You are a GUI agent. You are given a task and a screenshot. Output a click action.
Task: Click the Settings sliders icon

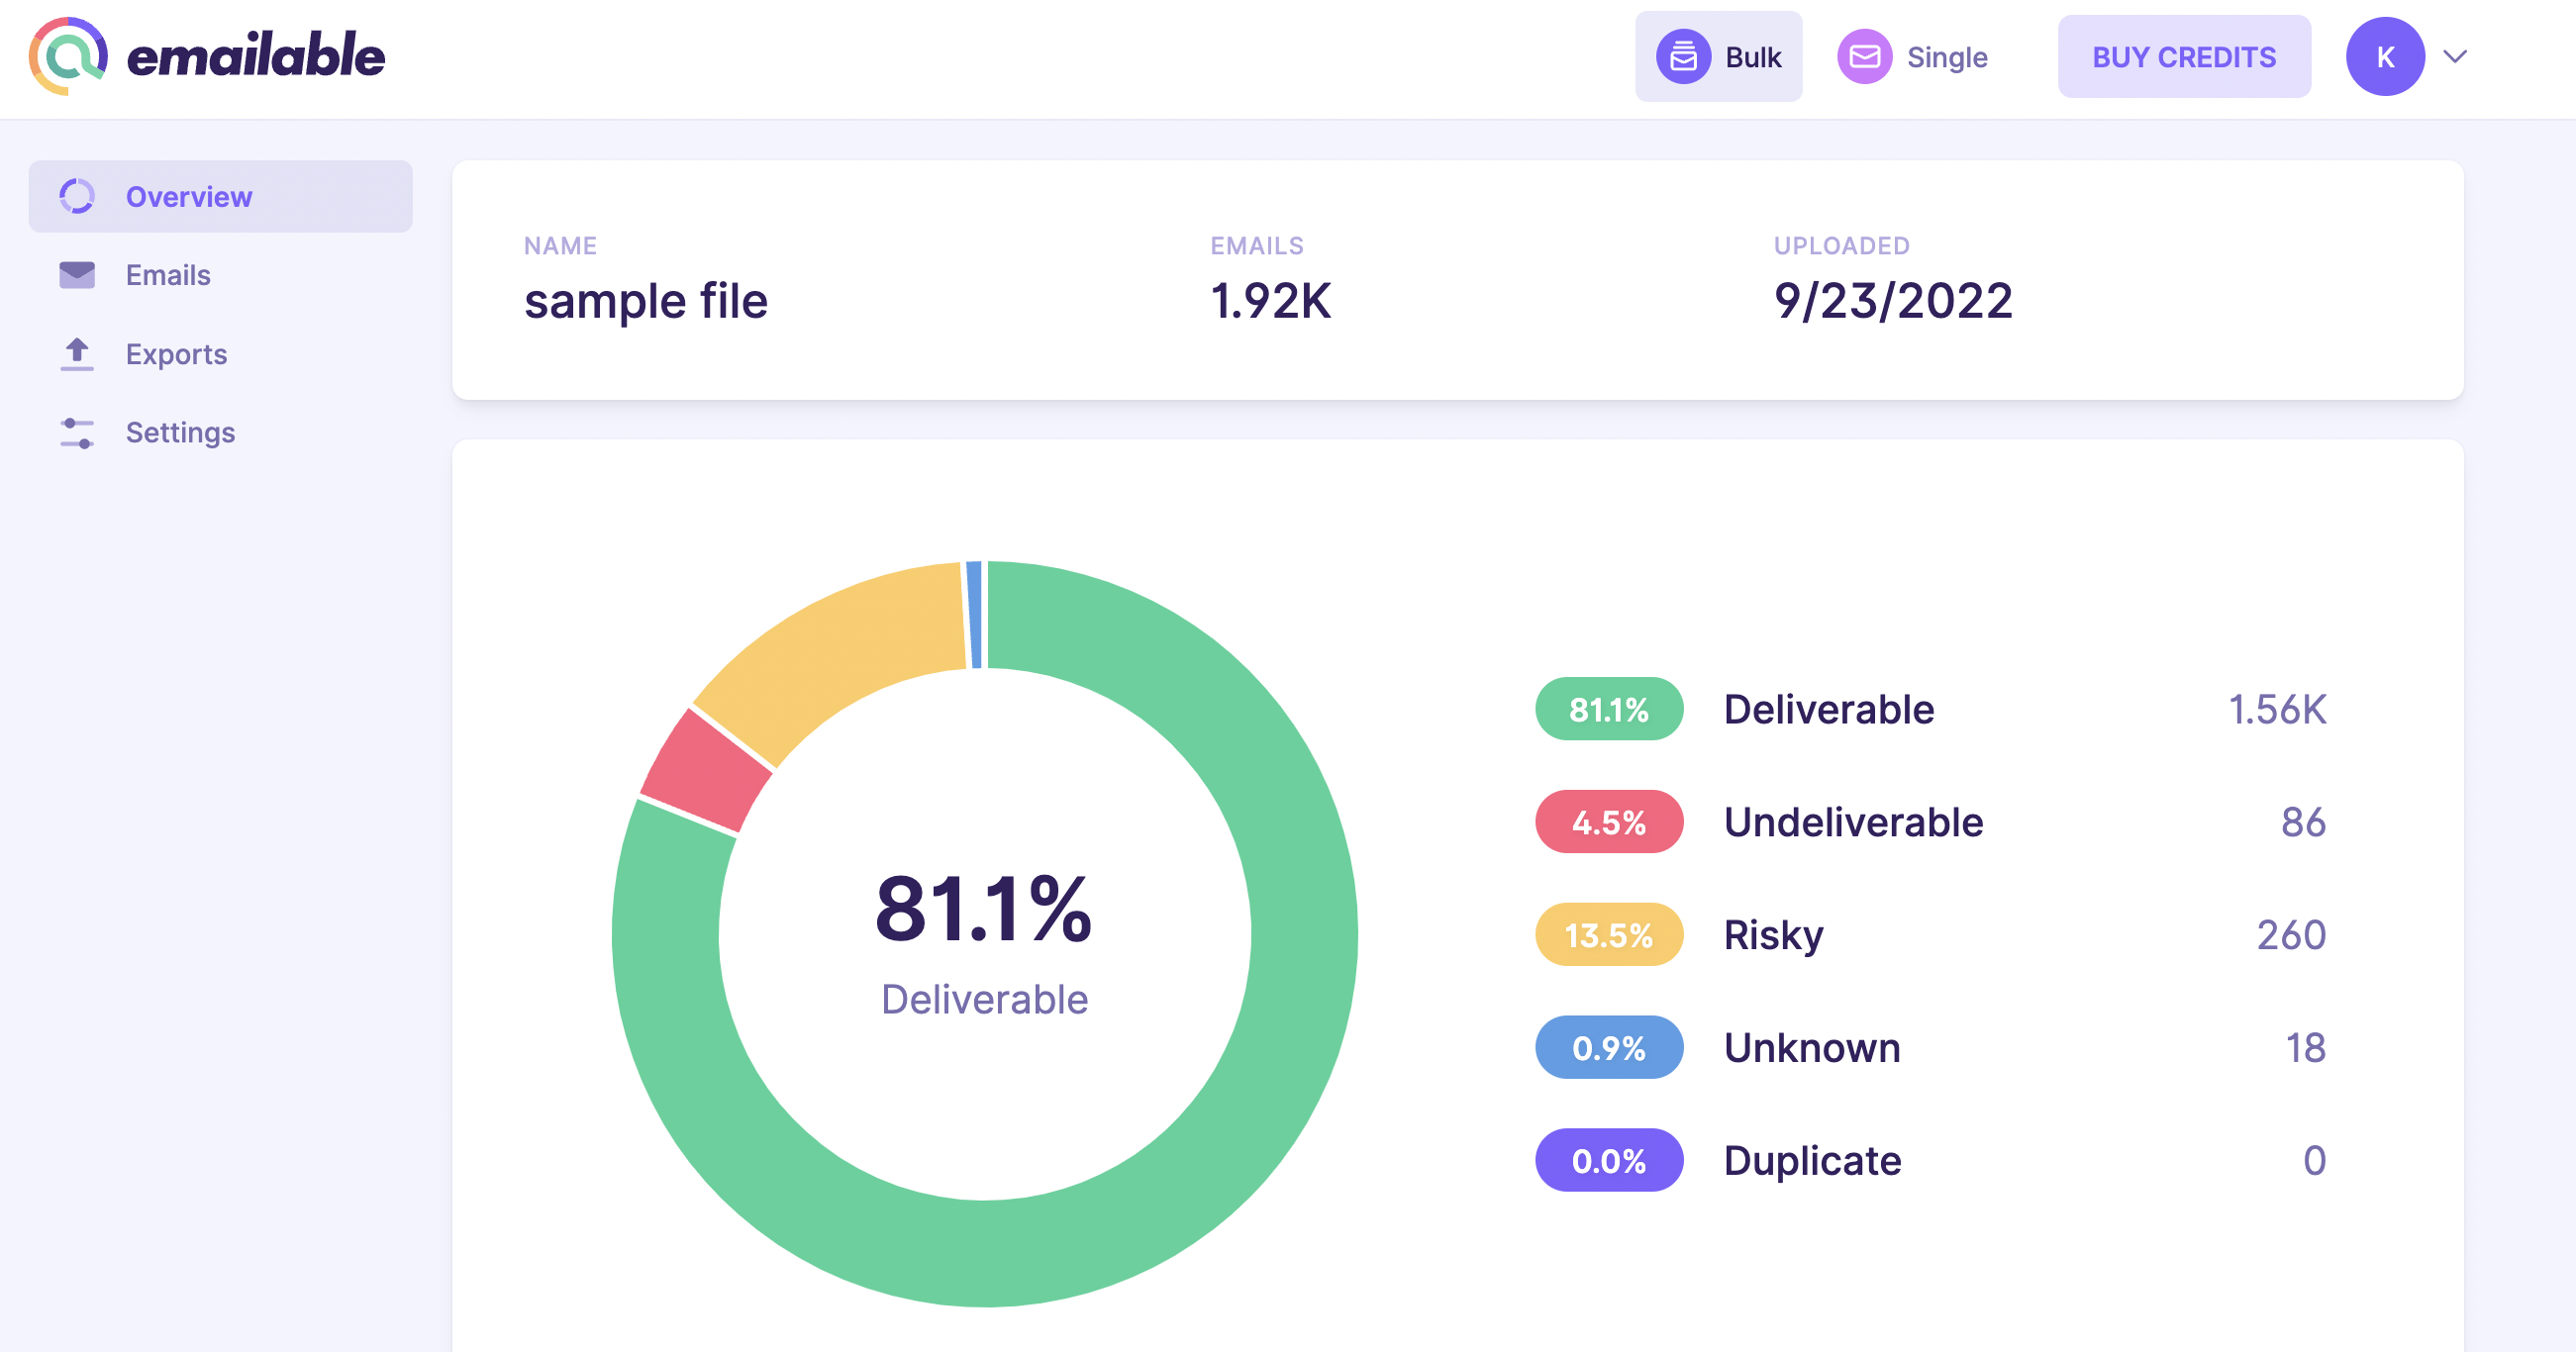[x=77, y=433]
